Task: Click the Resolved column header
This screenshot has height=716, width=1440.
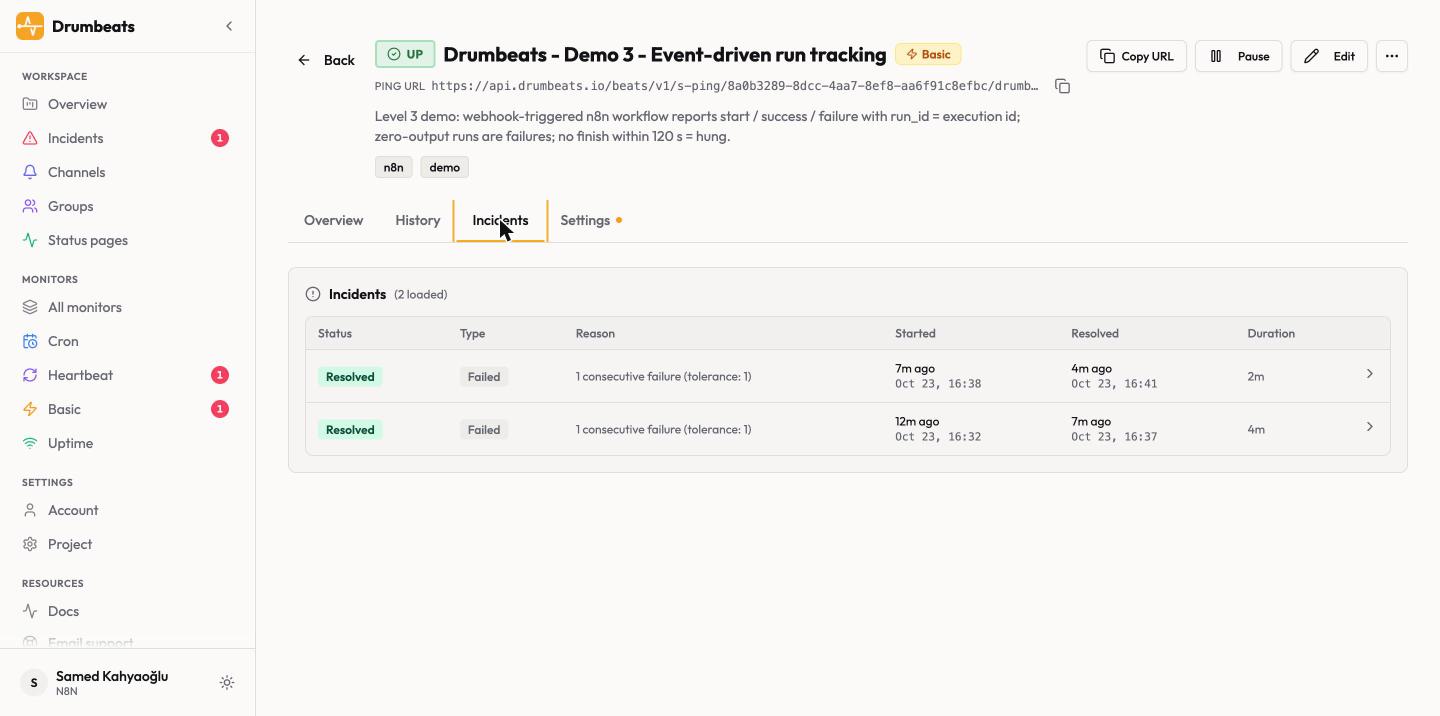Action: [x=1095, y=333]
